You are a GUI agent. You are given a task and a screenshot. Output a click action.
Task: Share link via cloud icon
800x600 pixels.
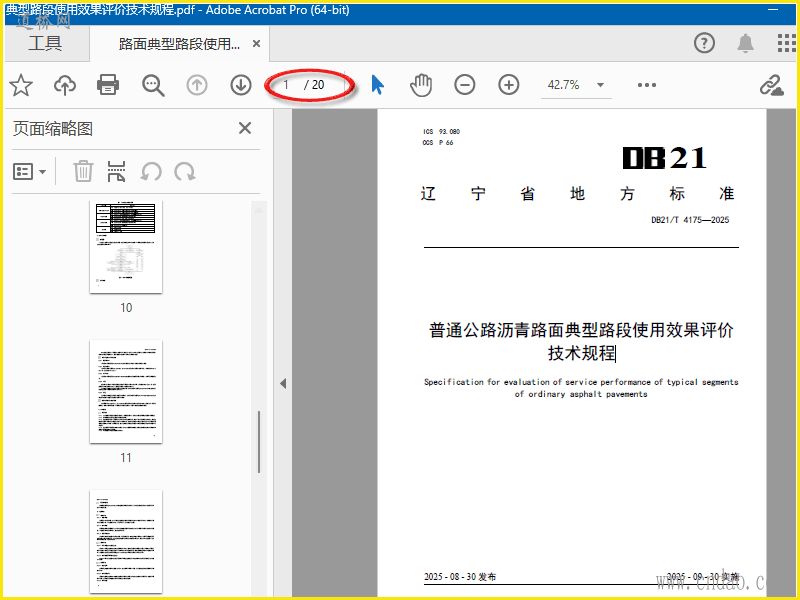click(771, 85)
